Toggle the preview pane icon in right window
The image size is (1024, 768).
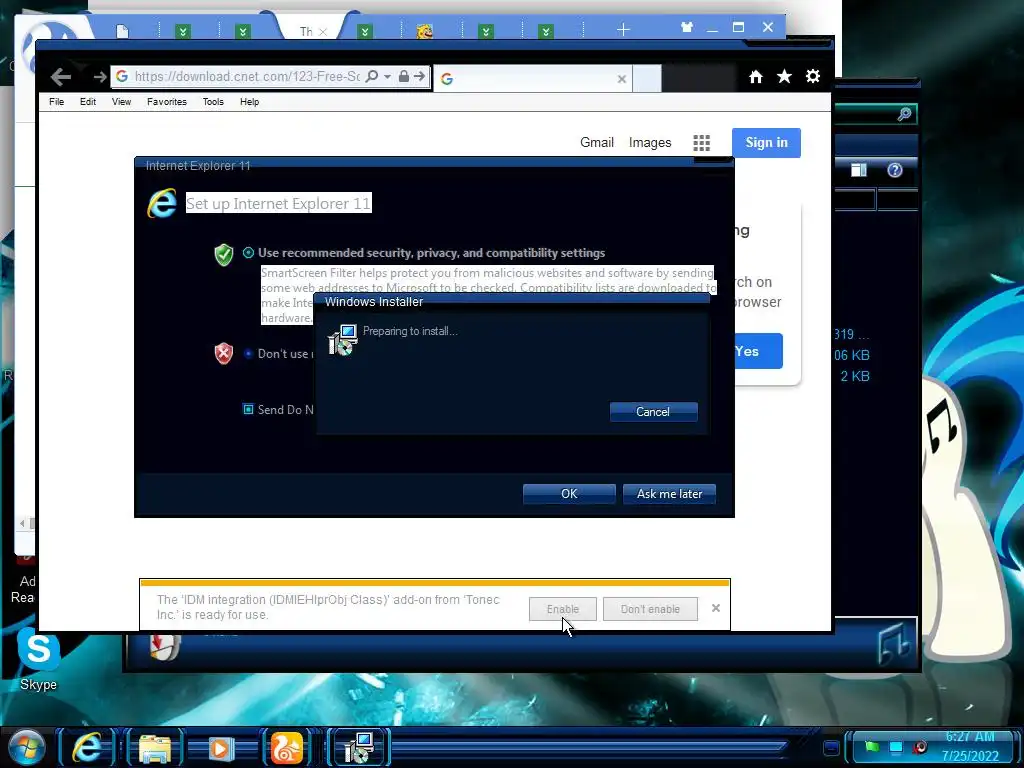coord(859,170)
